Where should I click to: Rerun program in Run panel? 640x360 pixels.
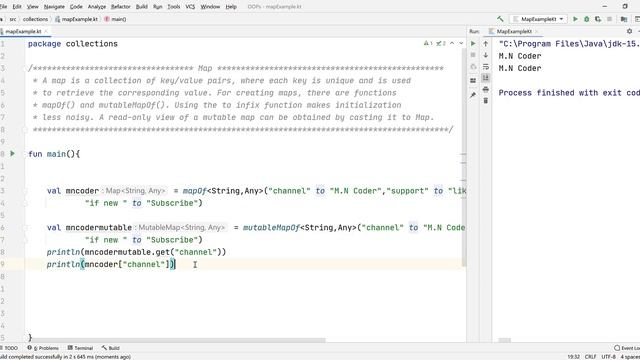[473, 44]
